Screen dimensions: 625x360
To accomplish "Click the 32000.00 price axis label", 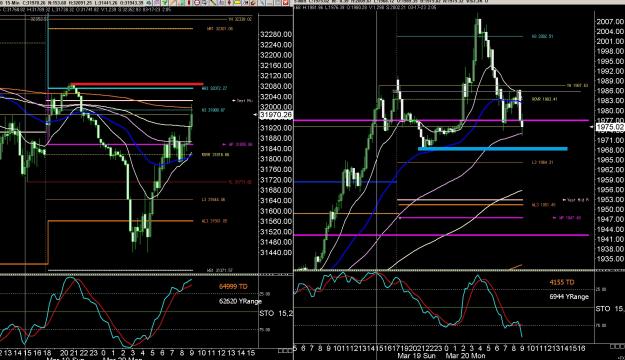I will [x=276, y=107].
